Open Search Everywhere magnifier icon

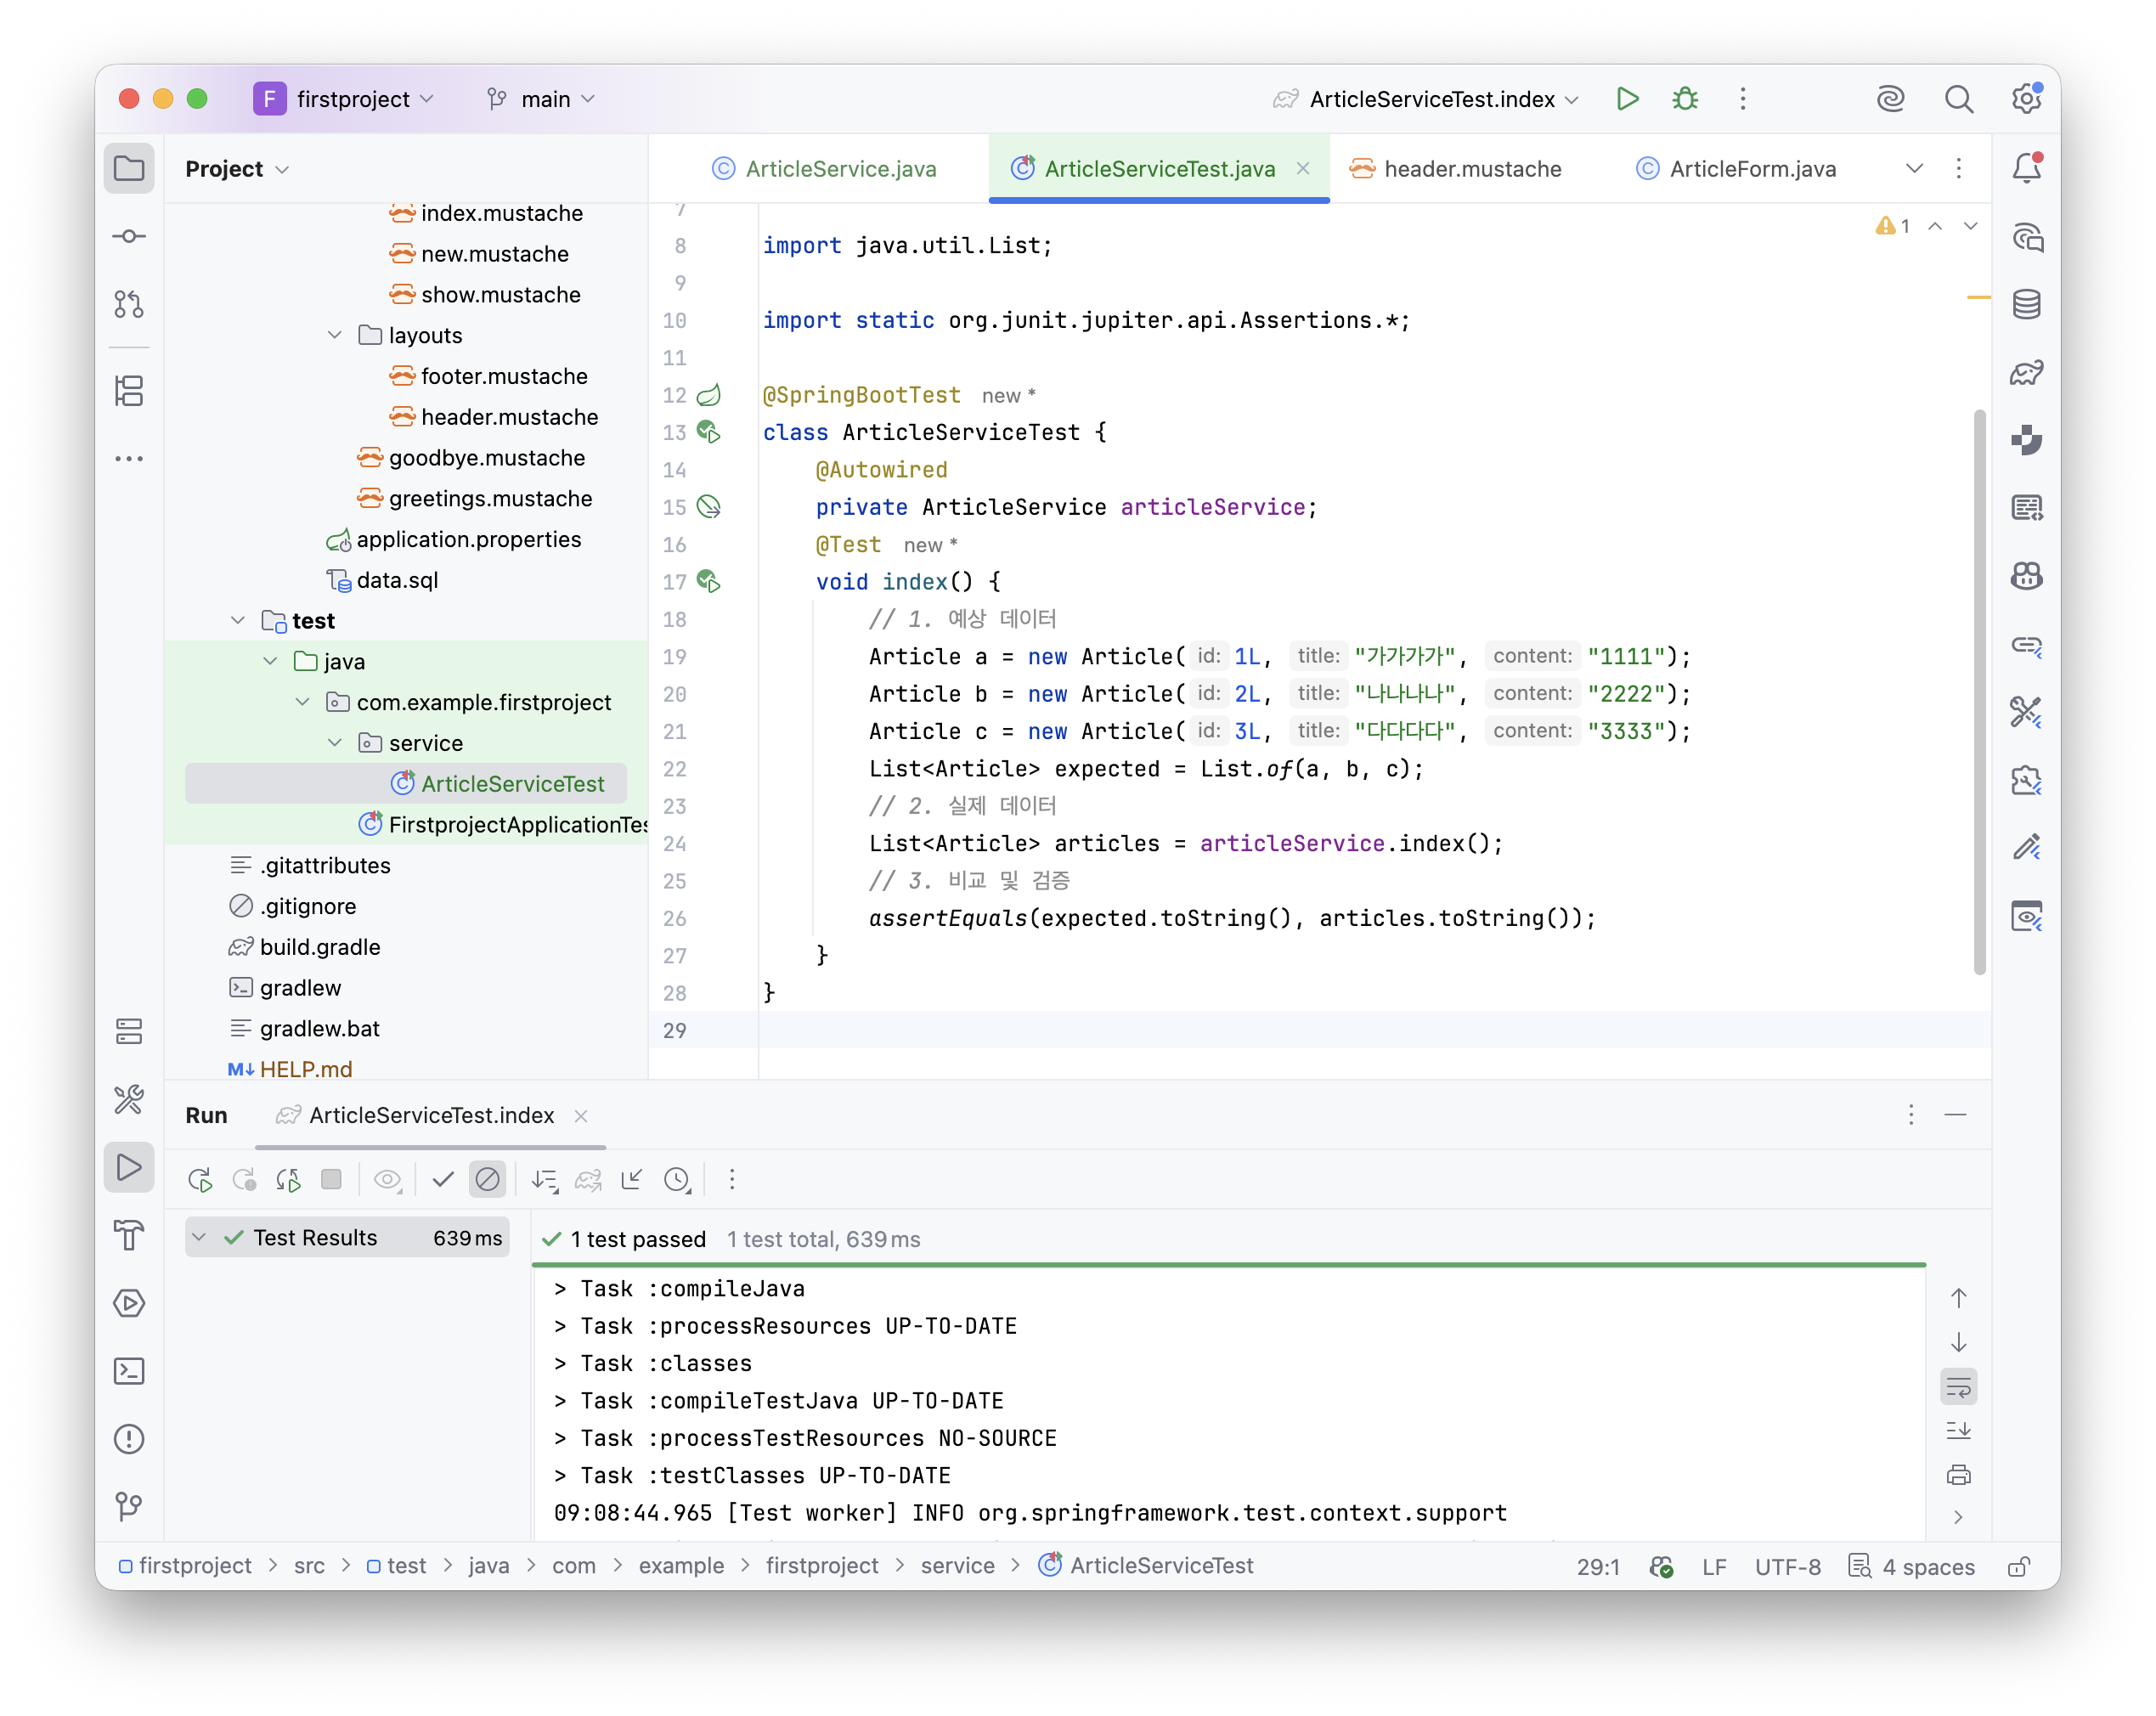click(1958, 98)
